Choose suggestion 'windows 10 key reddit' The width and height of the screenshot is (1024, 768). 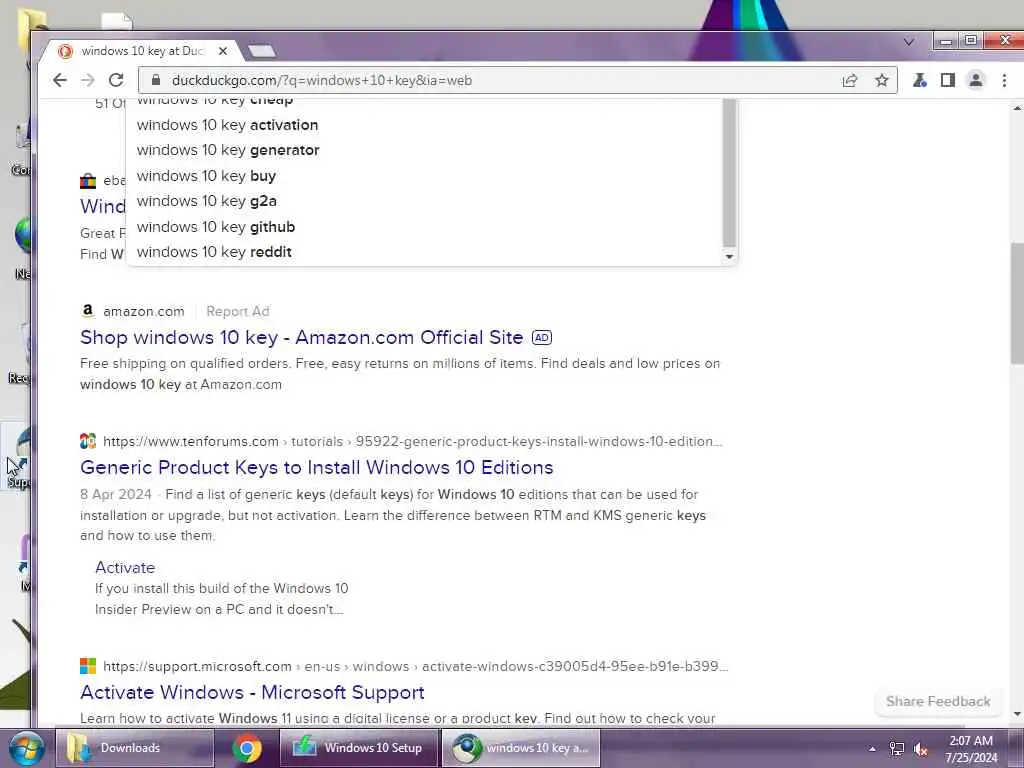point(214,252)
